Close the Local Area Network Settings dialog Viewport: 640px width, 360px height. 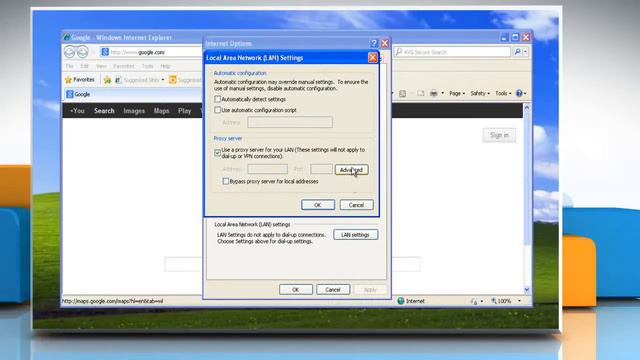click(x=372, y=58)
